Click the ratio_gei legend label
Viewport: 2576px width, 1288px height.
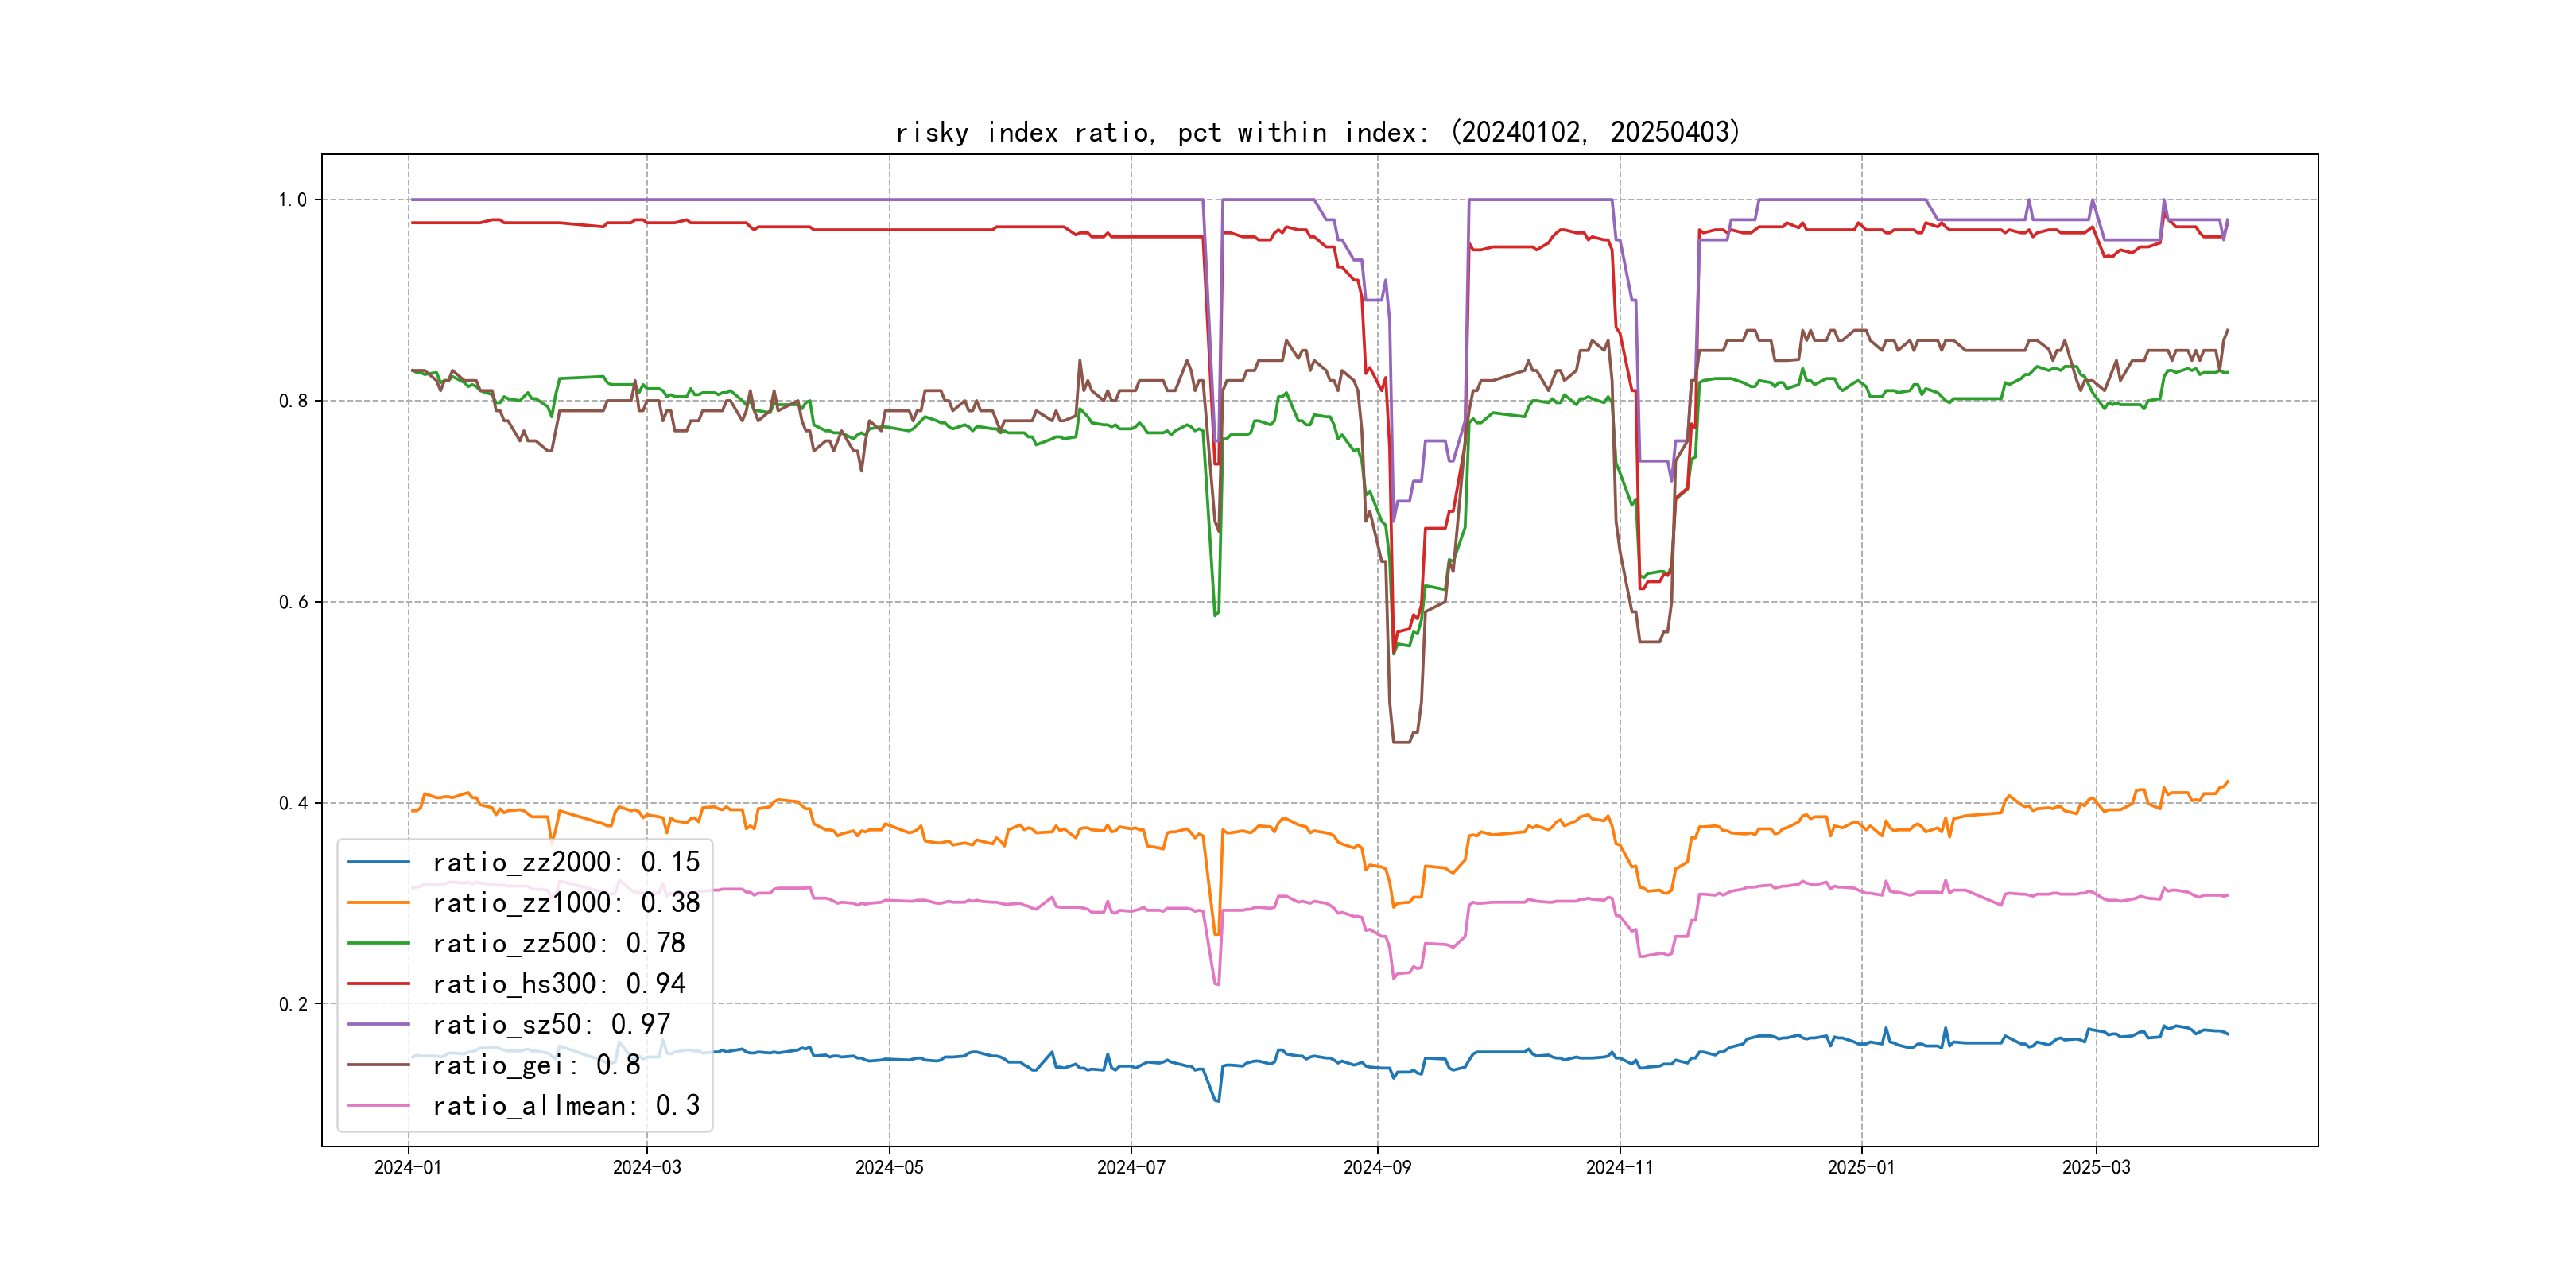pyautogui.click(x=536, y=1065)
